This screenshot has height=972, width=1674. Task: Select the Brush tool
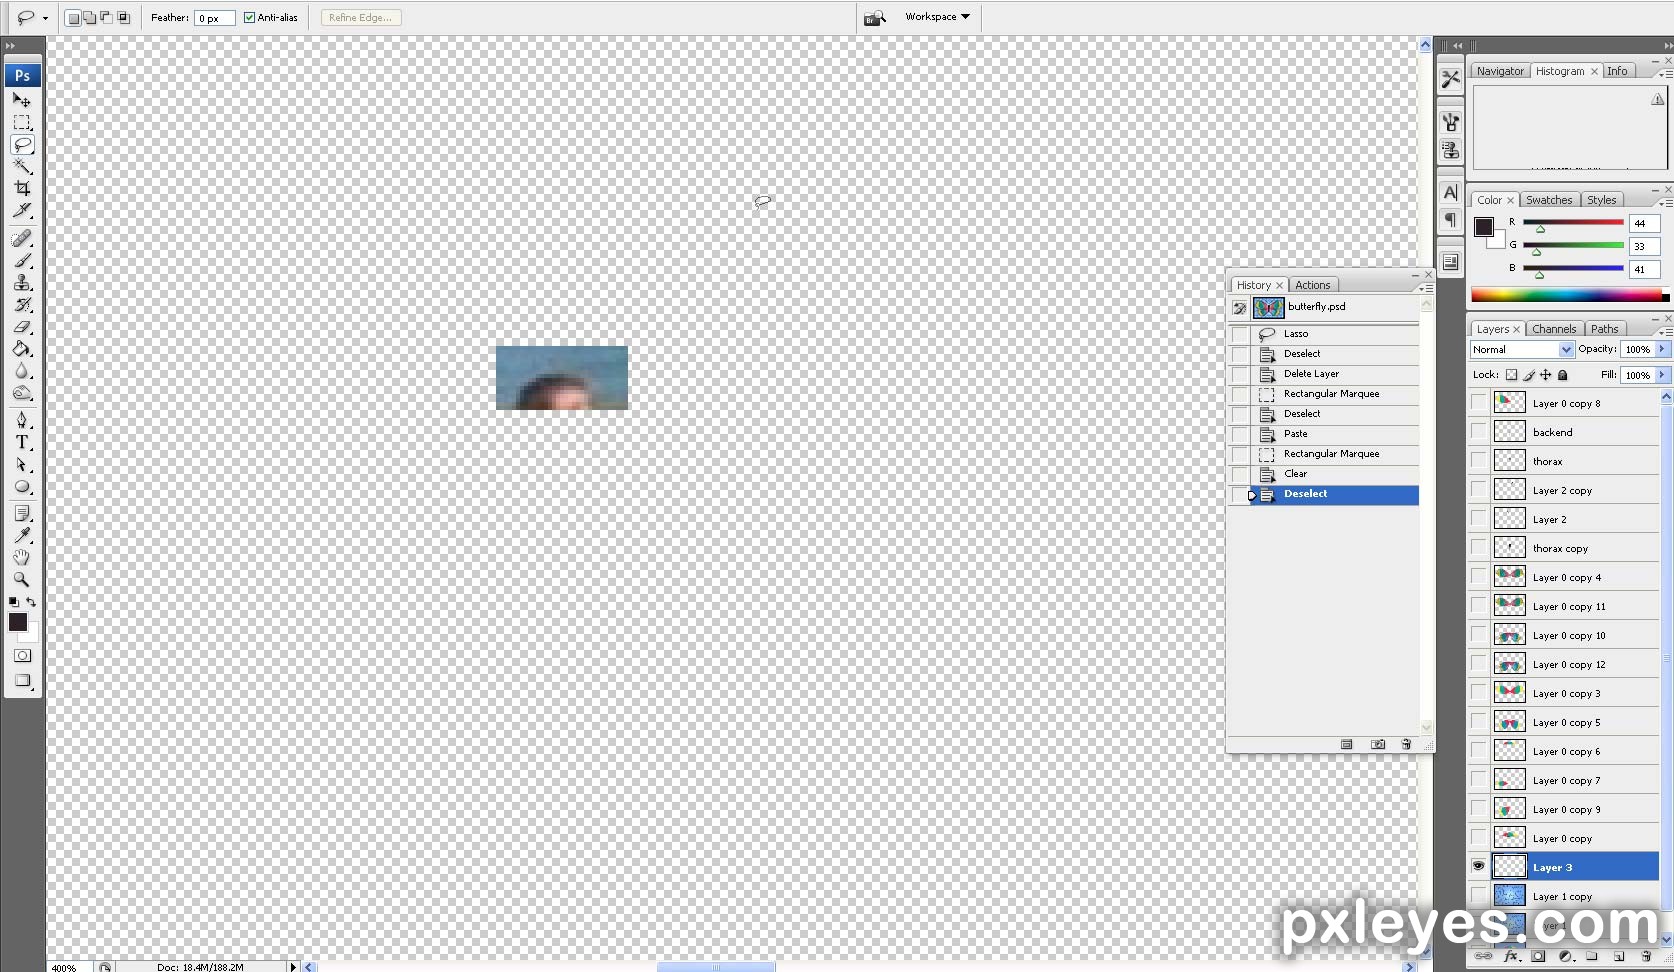(22, 260)
